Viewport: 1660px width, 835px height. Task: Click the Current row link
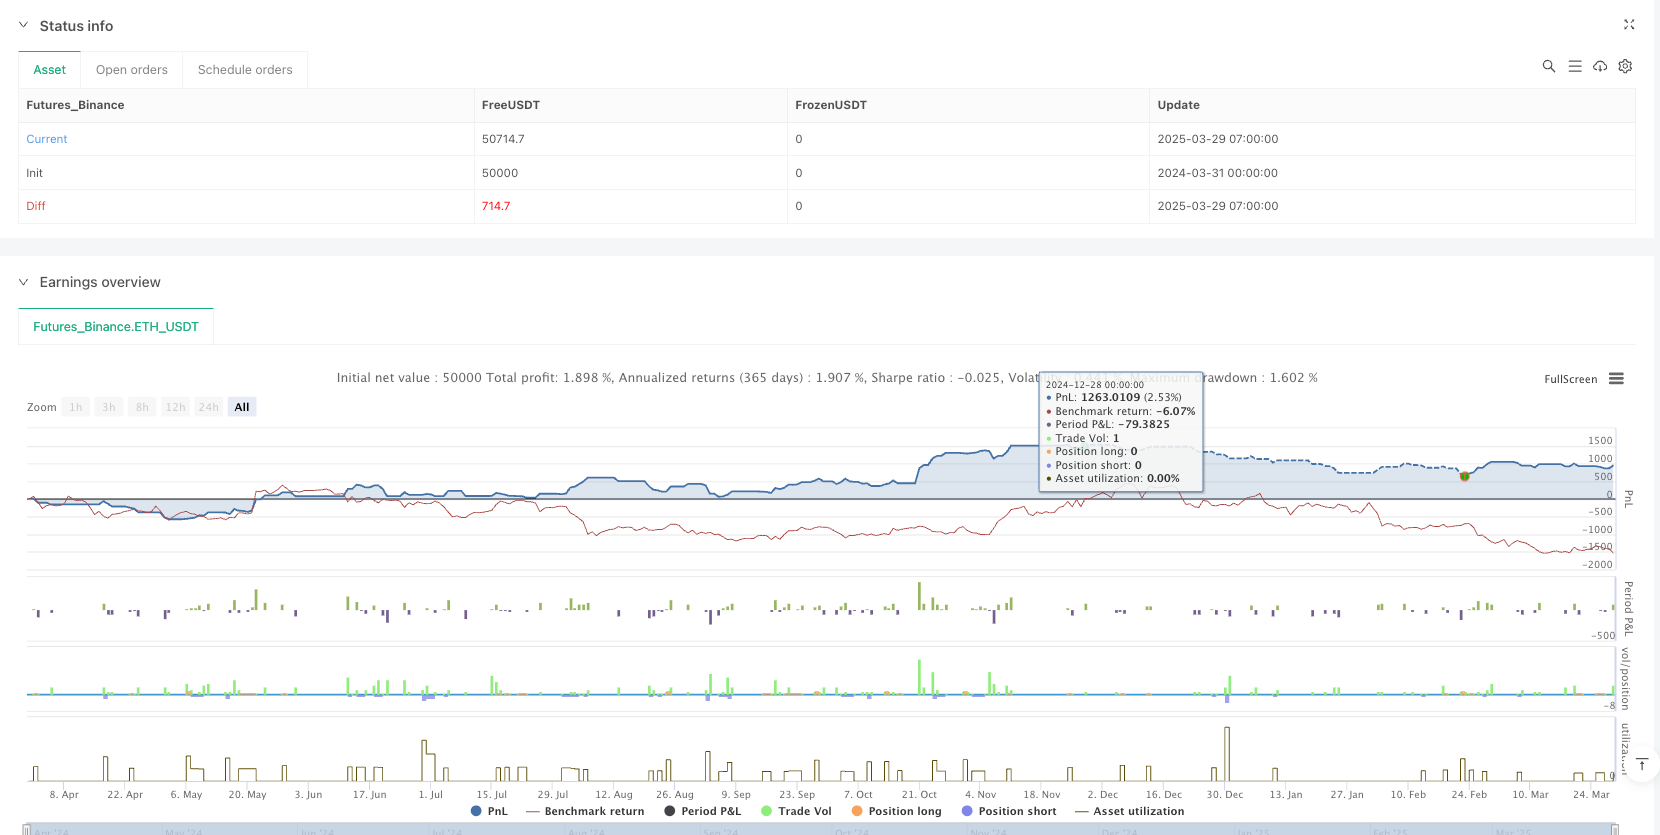pyautogui.click(x=47, y=139)
